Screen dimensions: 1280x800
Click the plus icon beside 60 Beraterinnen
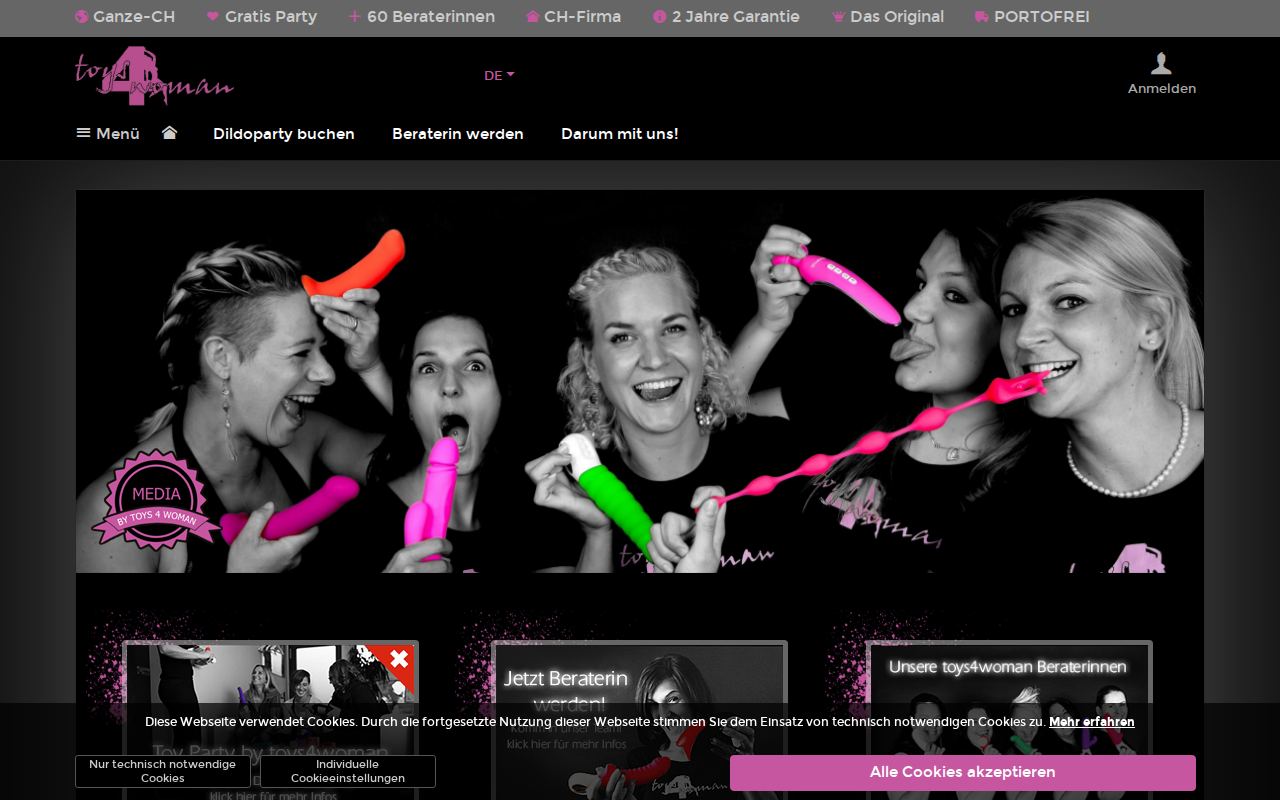(x=354, y=17)
